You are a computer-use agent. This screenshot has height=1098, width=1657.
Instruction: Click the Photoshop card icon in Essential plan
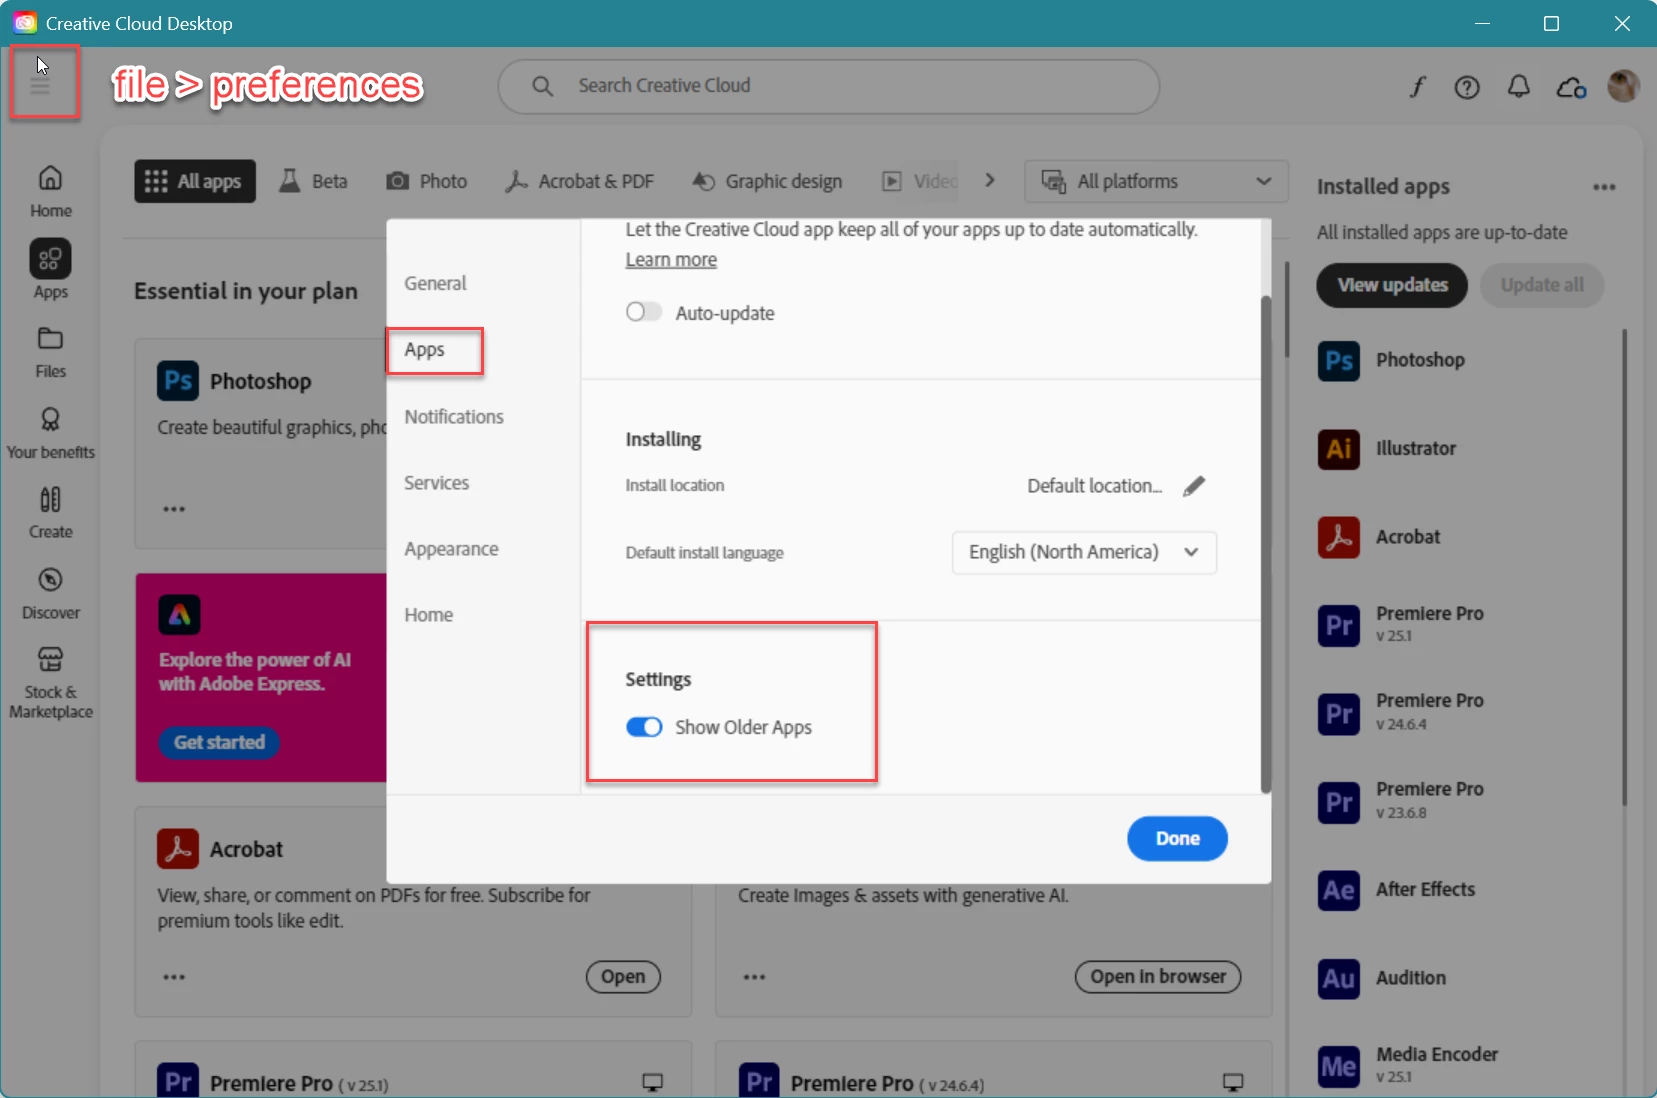coord(178,381)
